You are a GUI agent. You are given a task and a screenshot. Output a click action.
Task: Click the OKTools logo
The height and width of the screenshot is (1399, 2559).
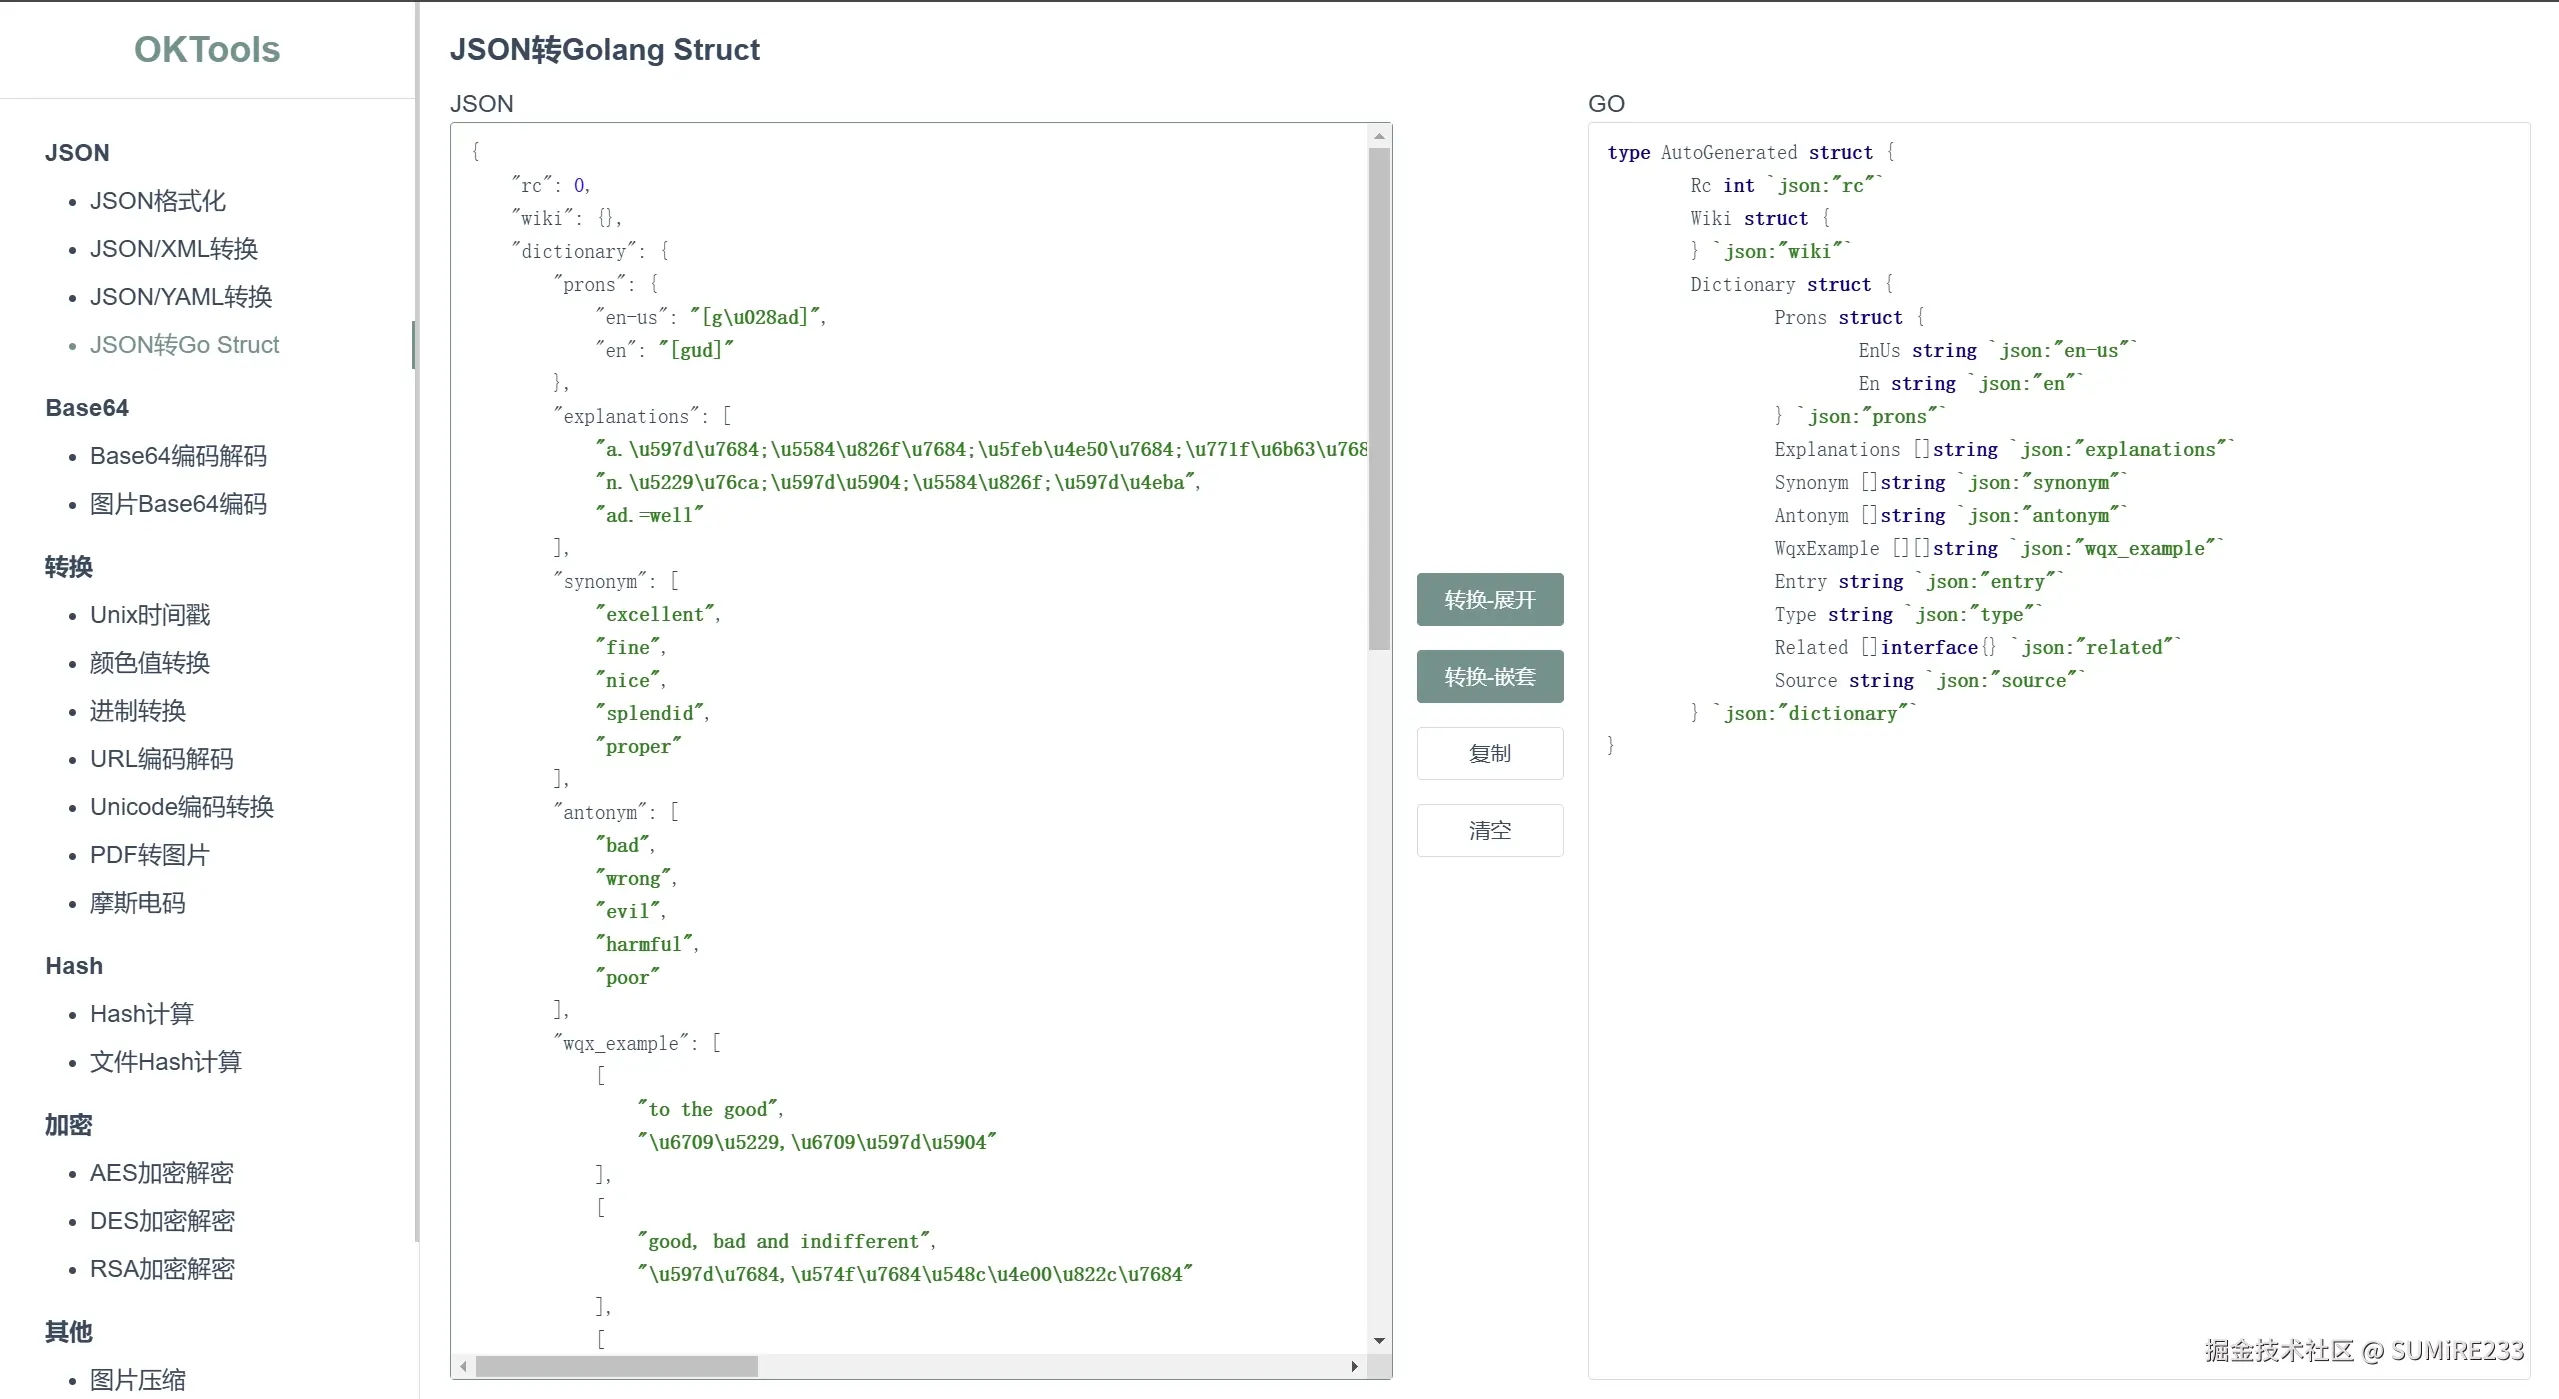(x=207, y=49)
